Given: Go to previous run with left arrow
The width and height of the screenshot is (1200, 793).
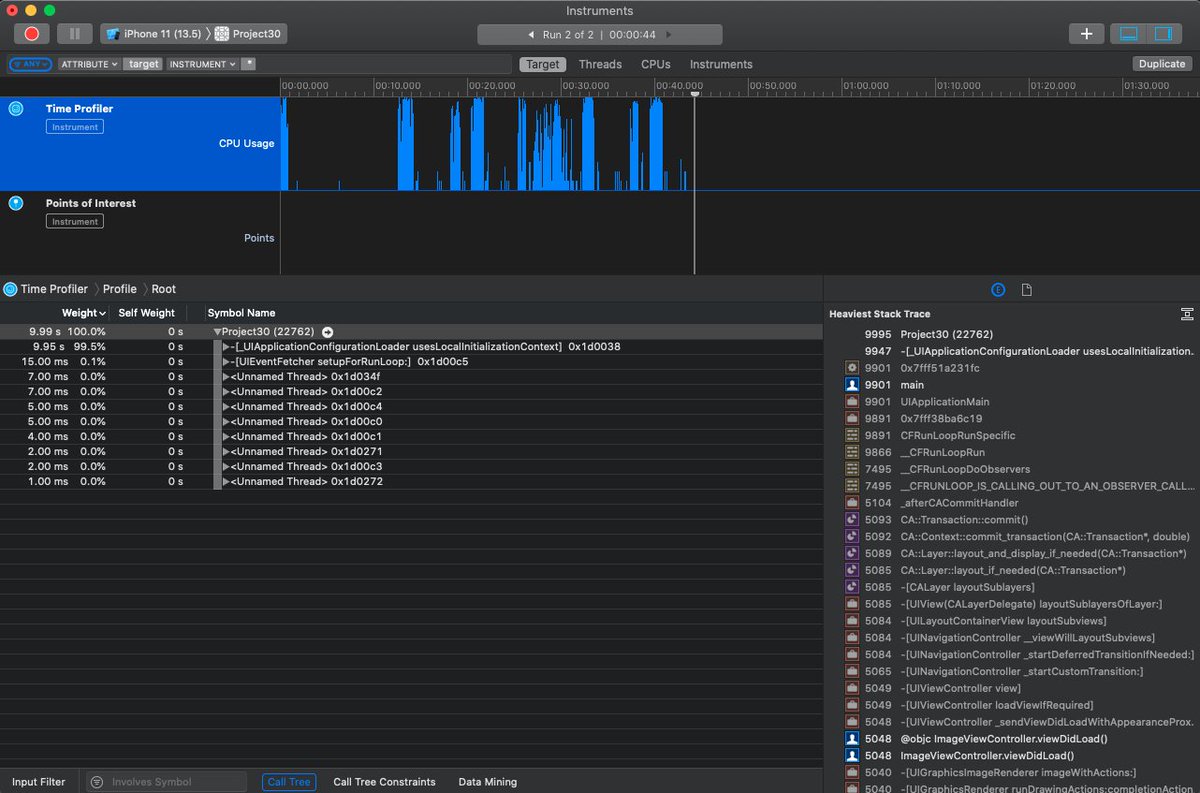Looking at the screenshot, I should click(x=531, y=35).
